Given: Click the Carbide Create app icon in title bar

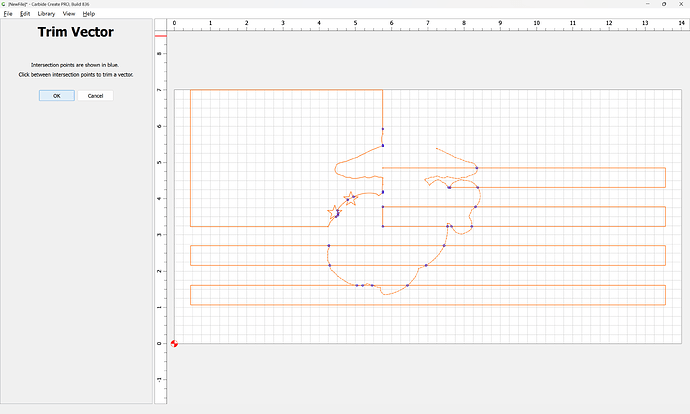Looking at the screenshot, I should (4, 4).
